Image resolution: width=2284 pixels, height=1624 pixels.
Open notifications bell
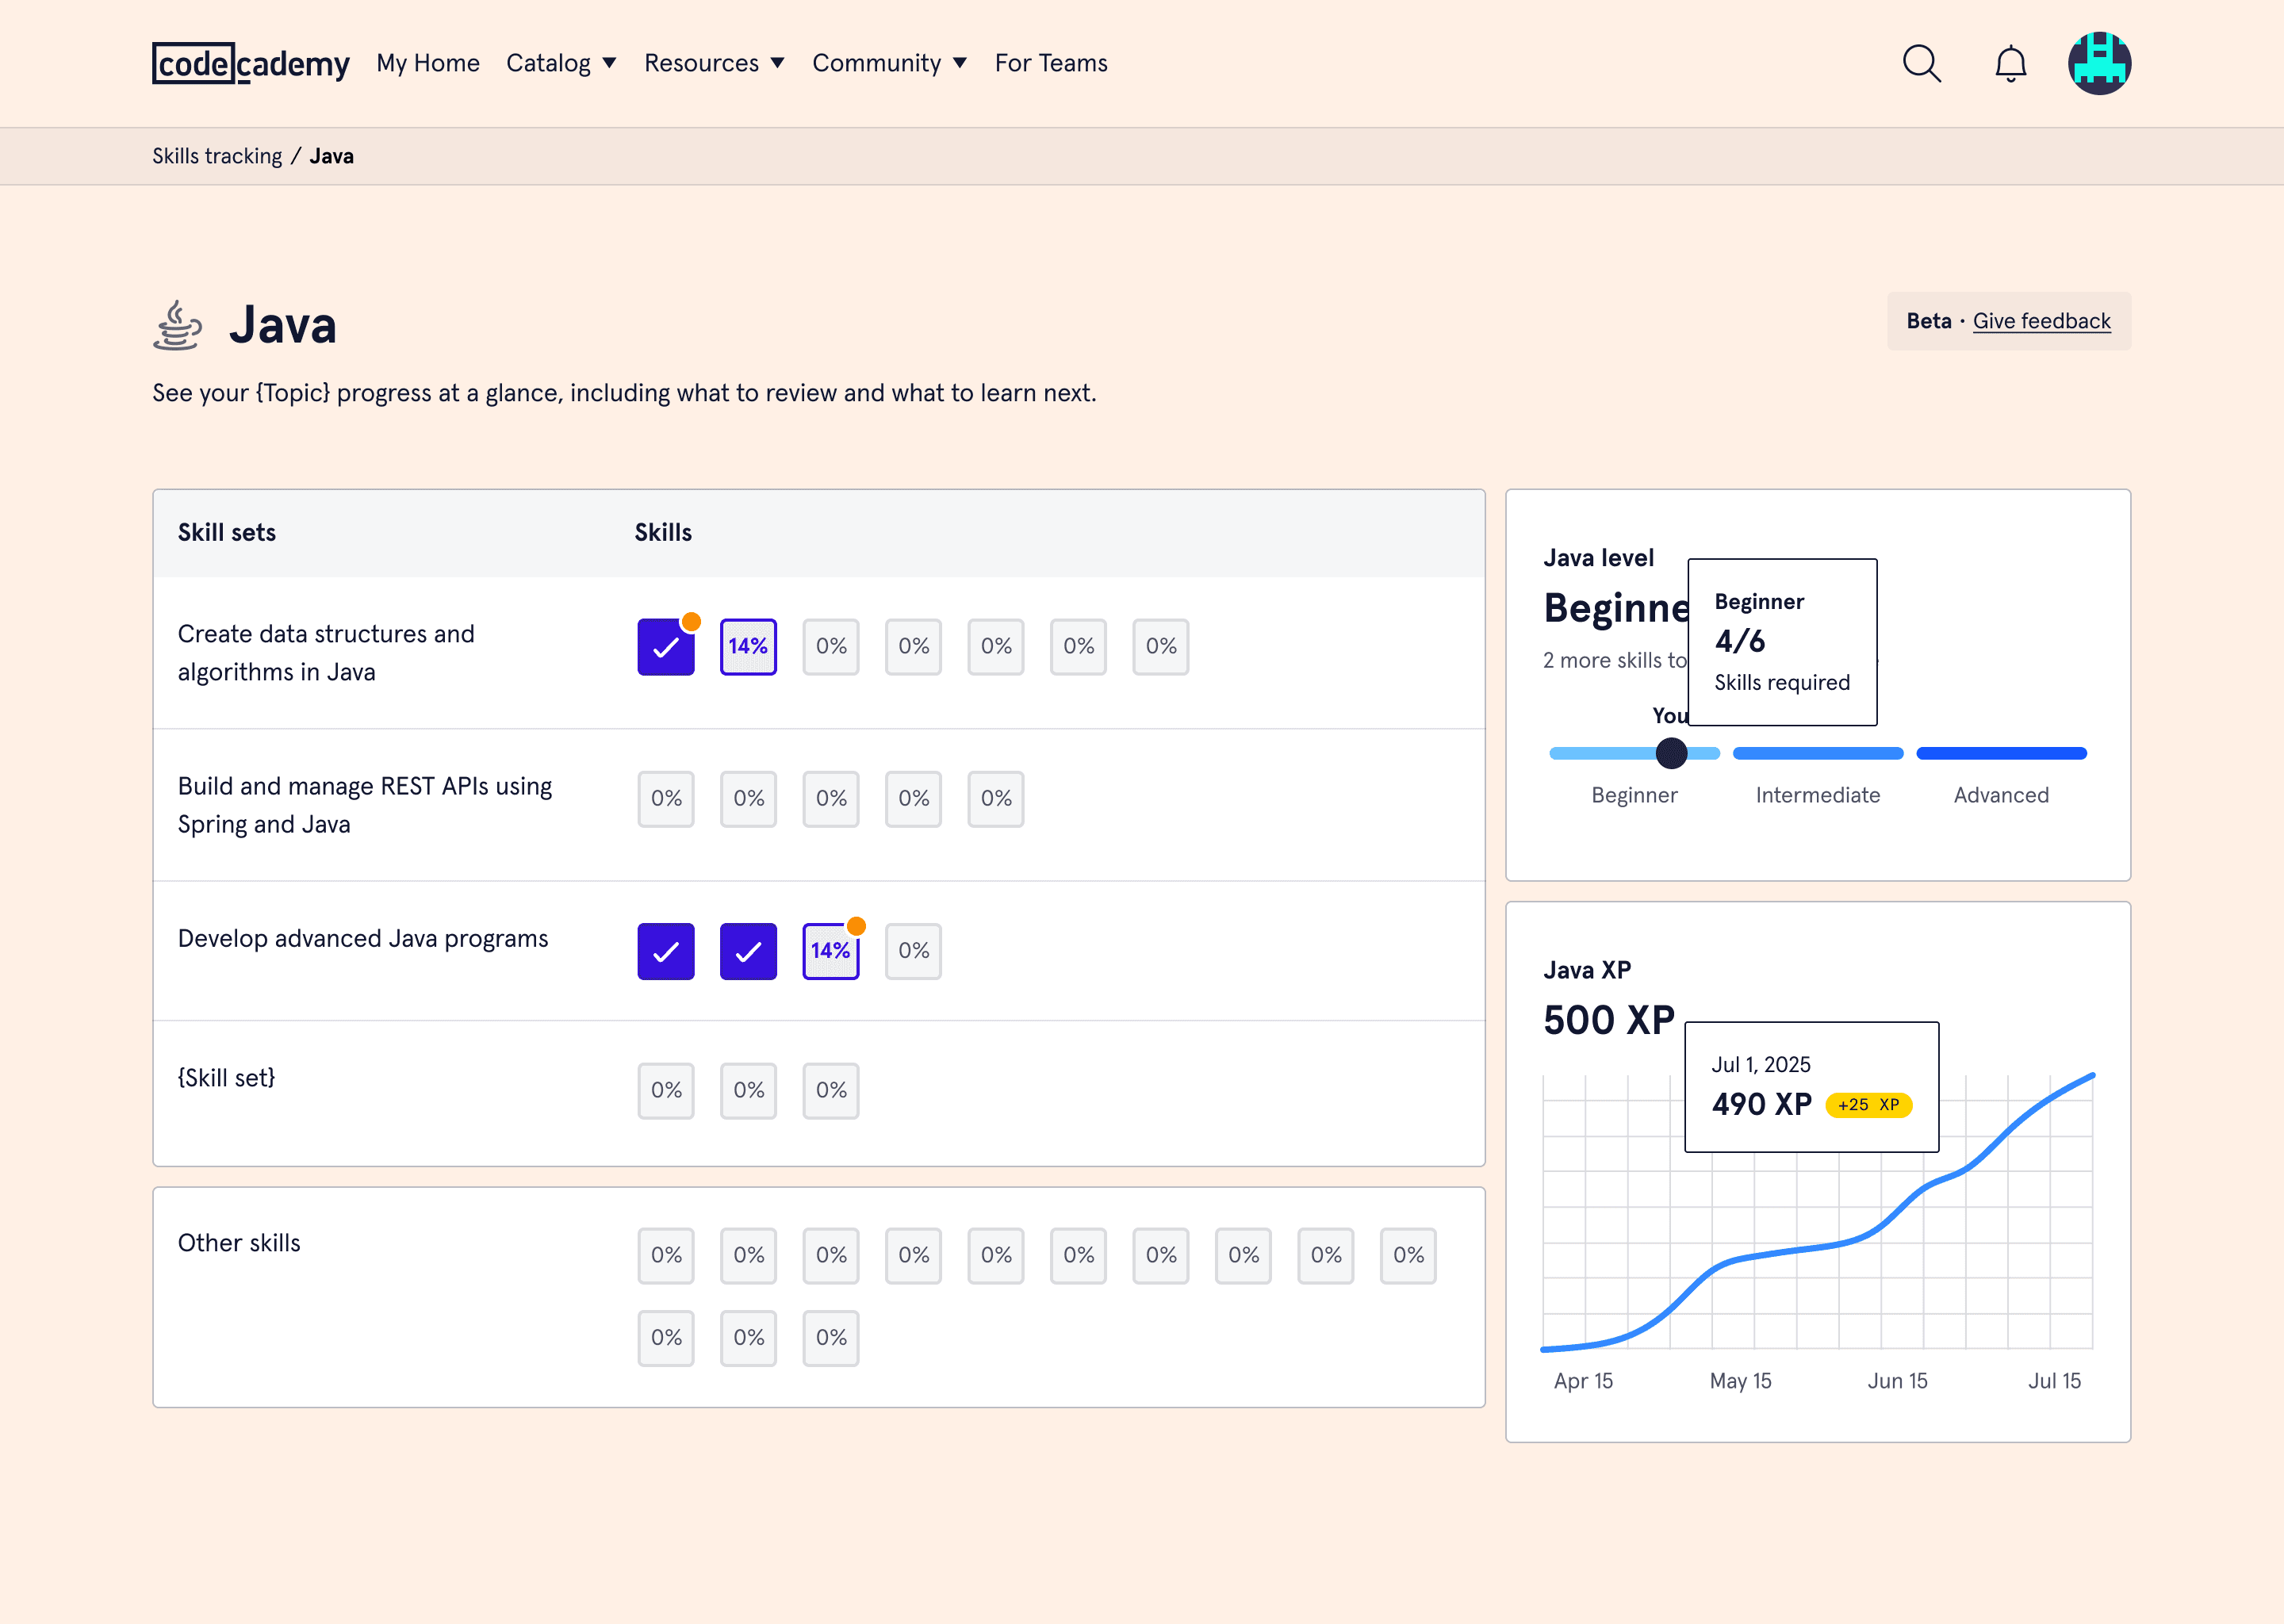2010,64
